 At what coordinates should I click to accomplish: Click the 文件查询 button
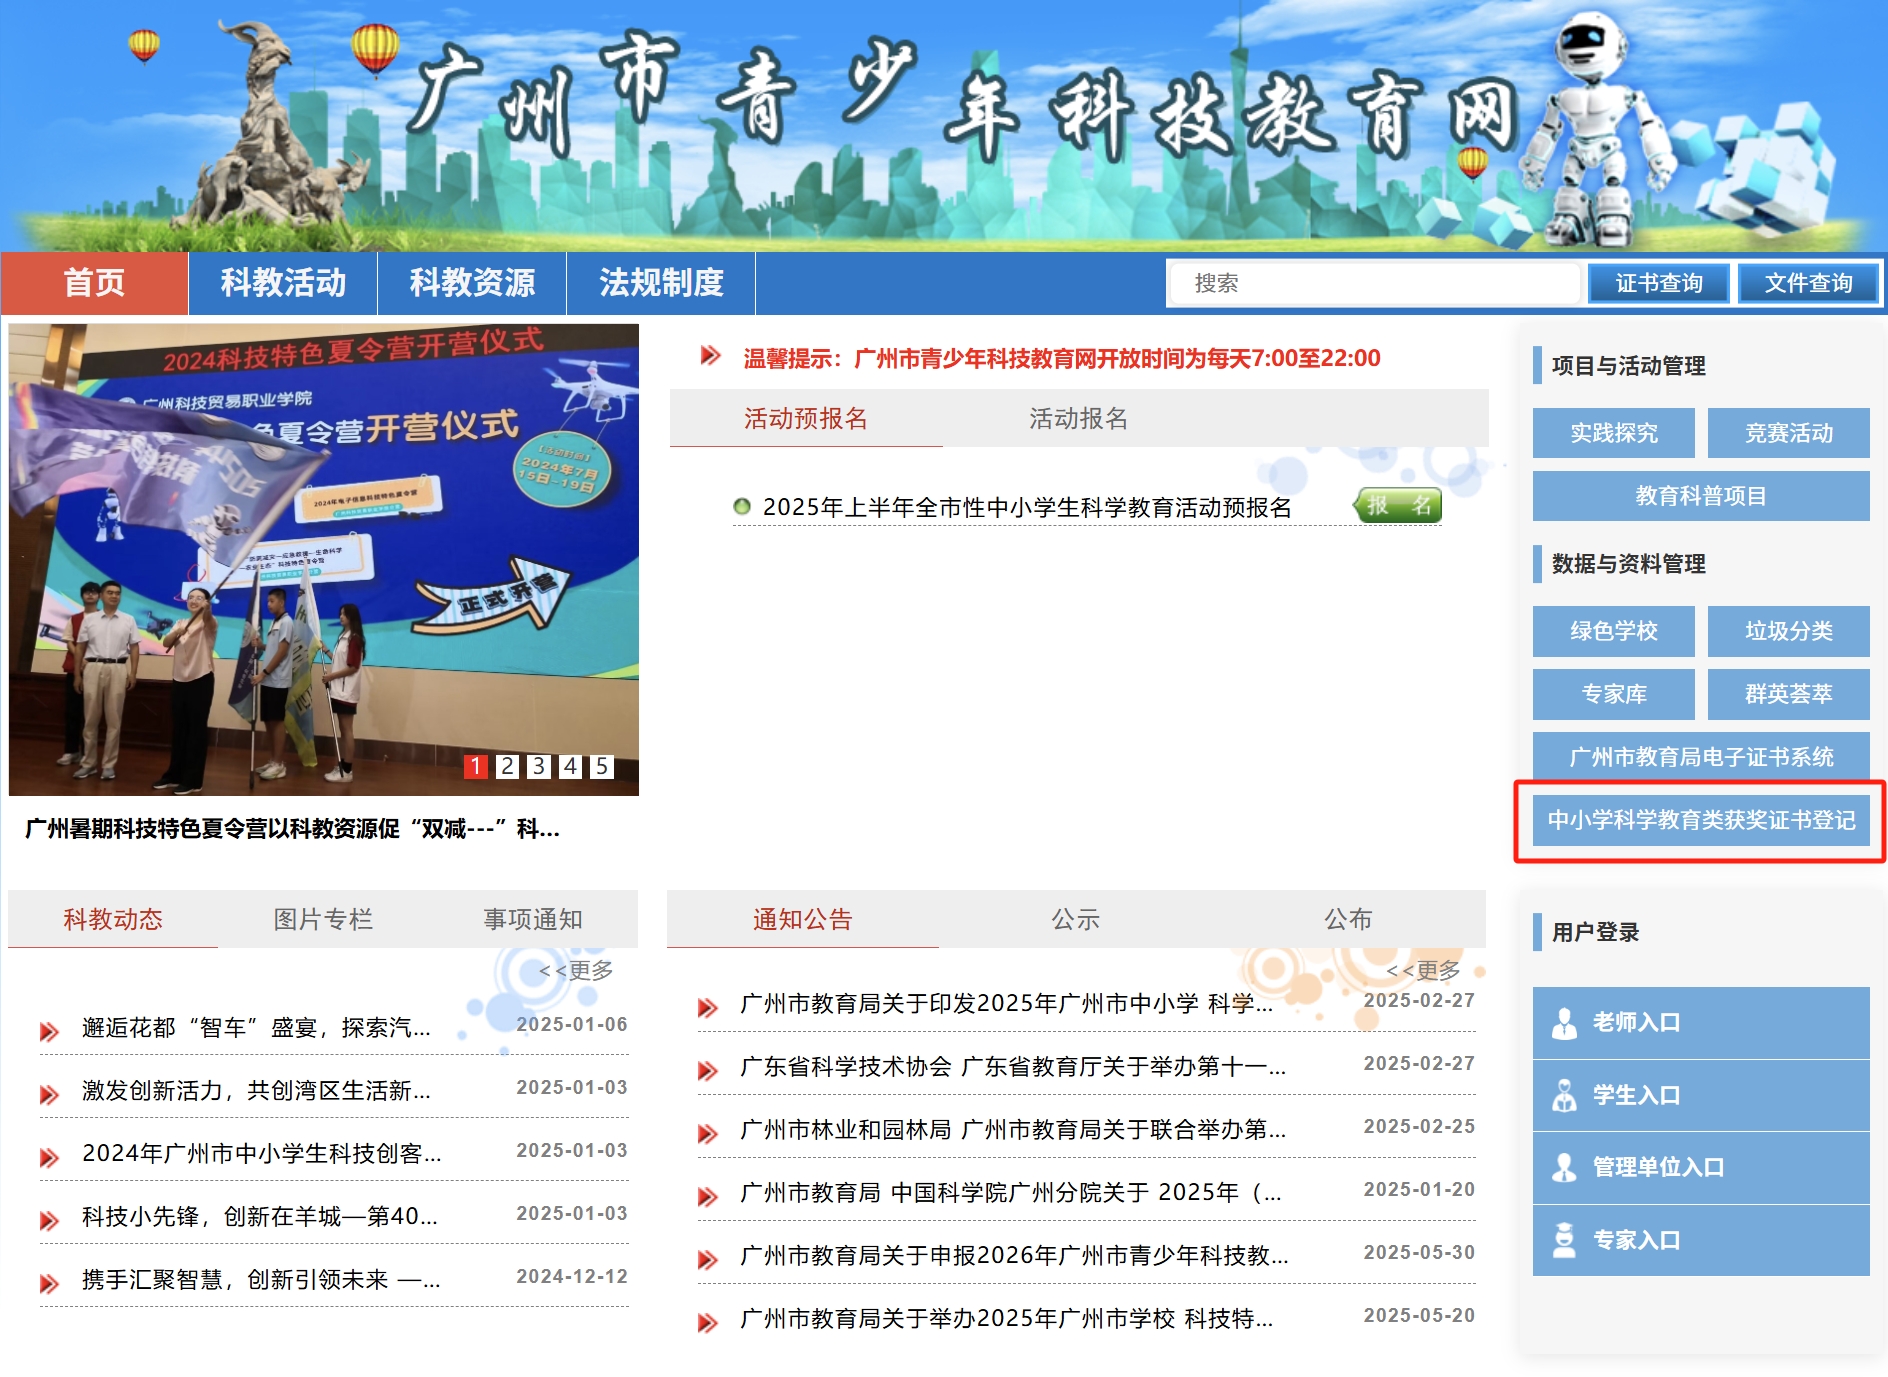1808,283
